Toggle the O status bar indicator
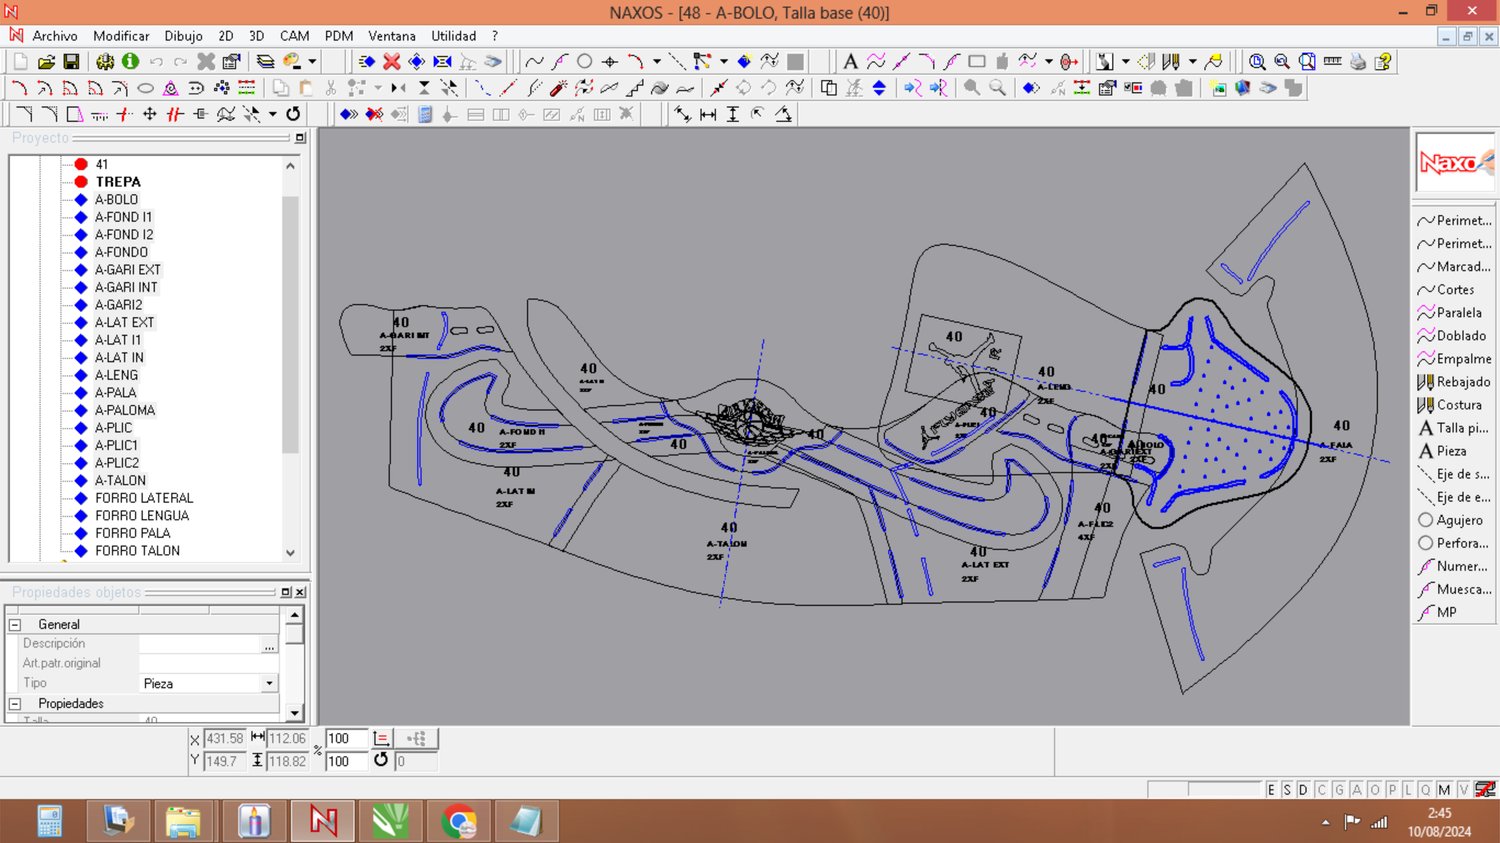Viewport: 1500px width, 843px height. (x=1375, y=790)
